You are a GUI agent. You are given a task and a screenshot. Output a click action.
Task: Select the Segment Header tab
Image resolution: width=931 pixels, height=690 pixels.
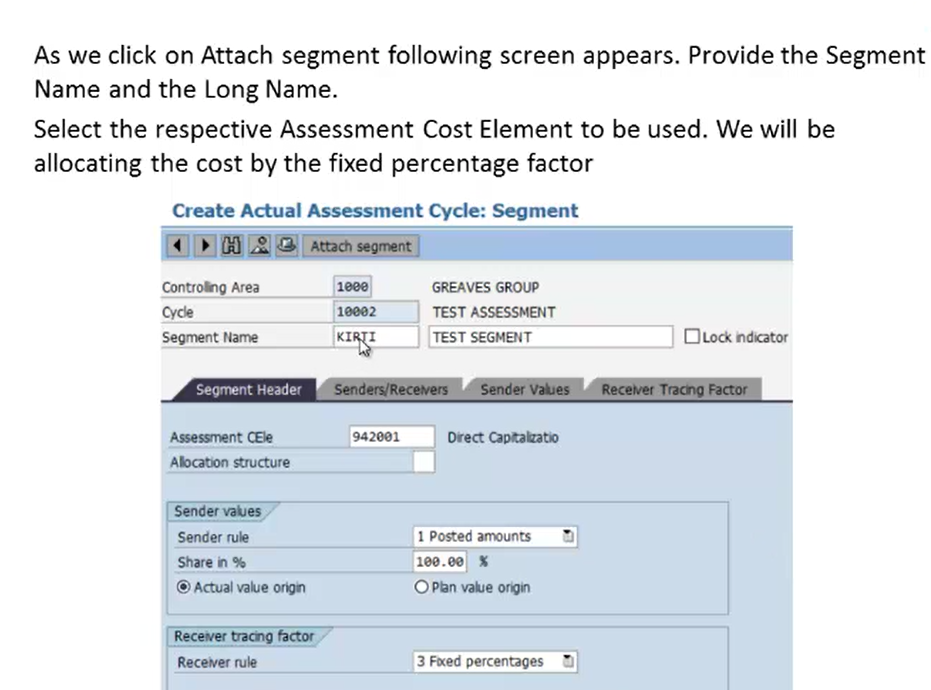pos(248,390)
